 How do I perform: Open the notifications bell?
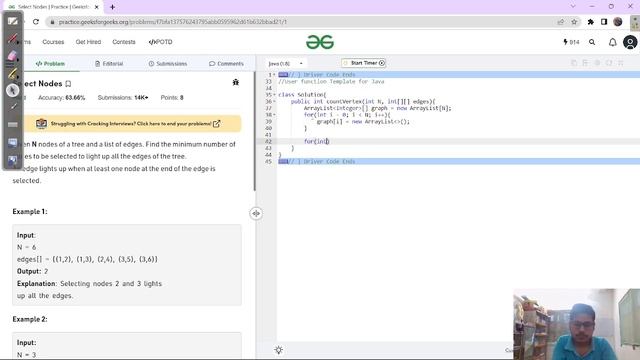click(612, 42)
